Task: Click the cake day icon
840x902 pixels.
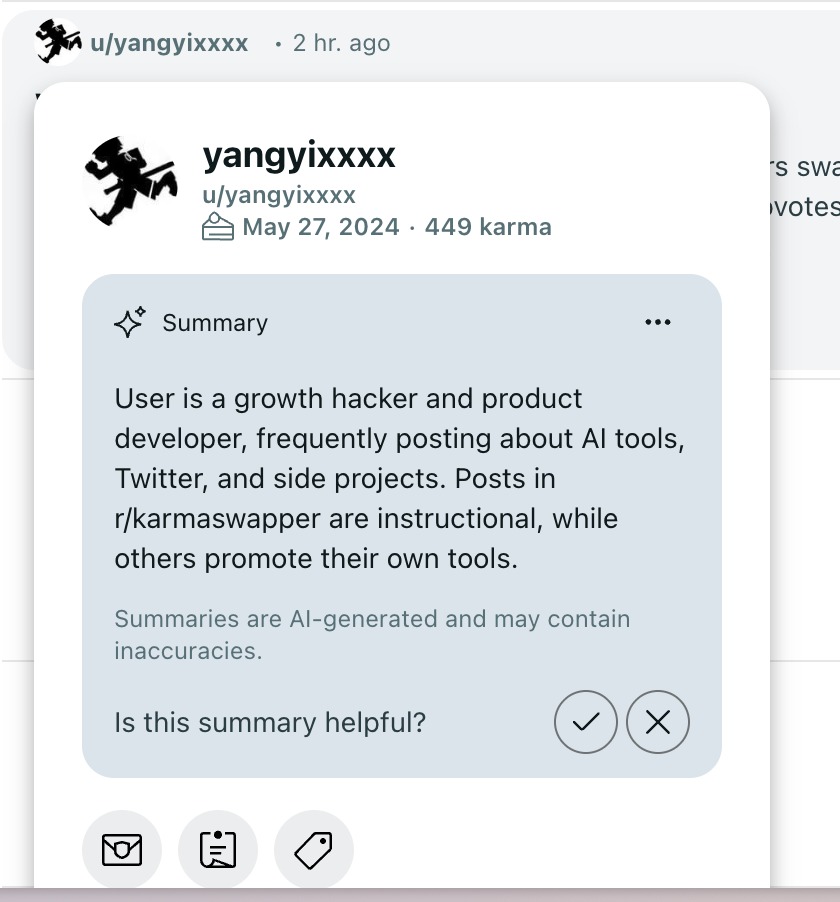Action: point(218,228)
